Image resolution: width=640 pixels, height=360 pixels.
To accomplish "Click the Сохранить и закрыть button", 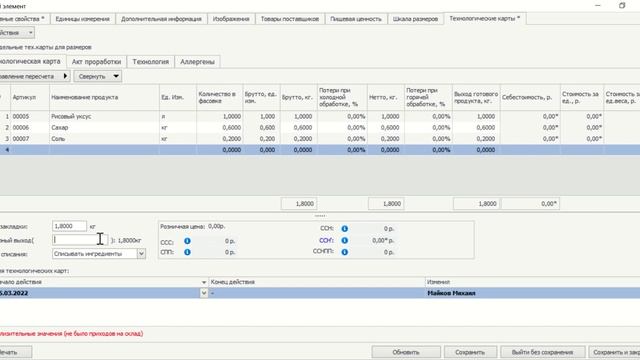I will tap(614, 352).
